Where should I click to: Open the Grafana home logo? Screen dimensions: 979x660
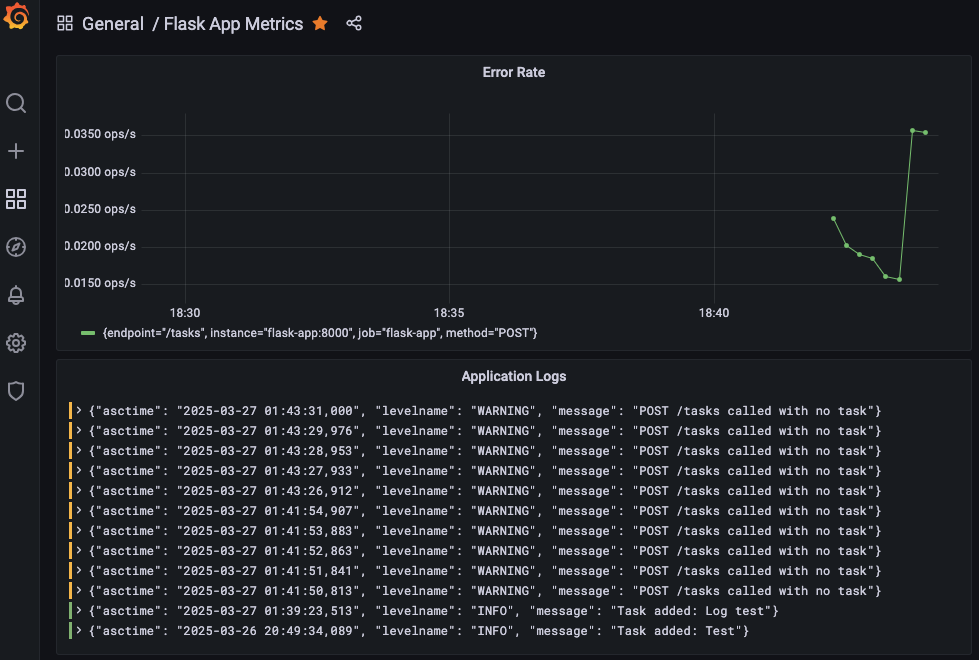point(16,16)
